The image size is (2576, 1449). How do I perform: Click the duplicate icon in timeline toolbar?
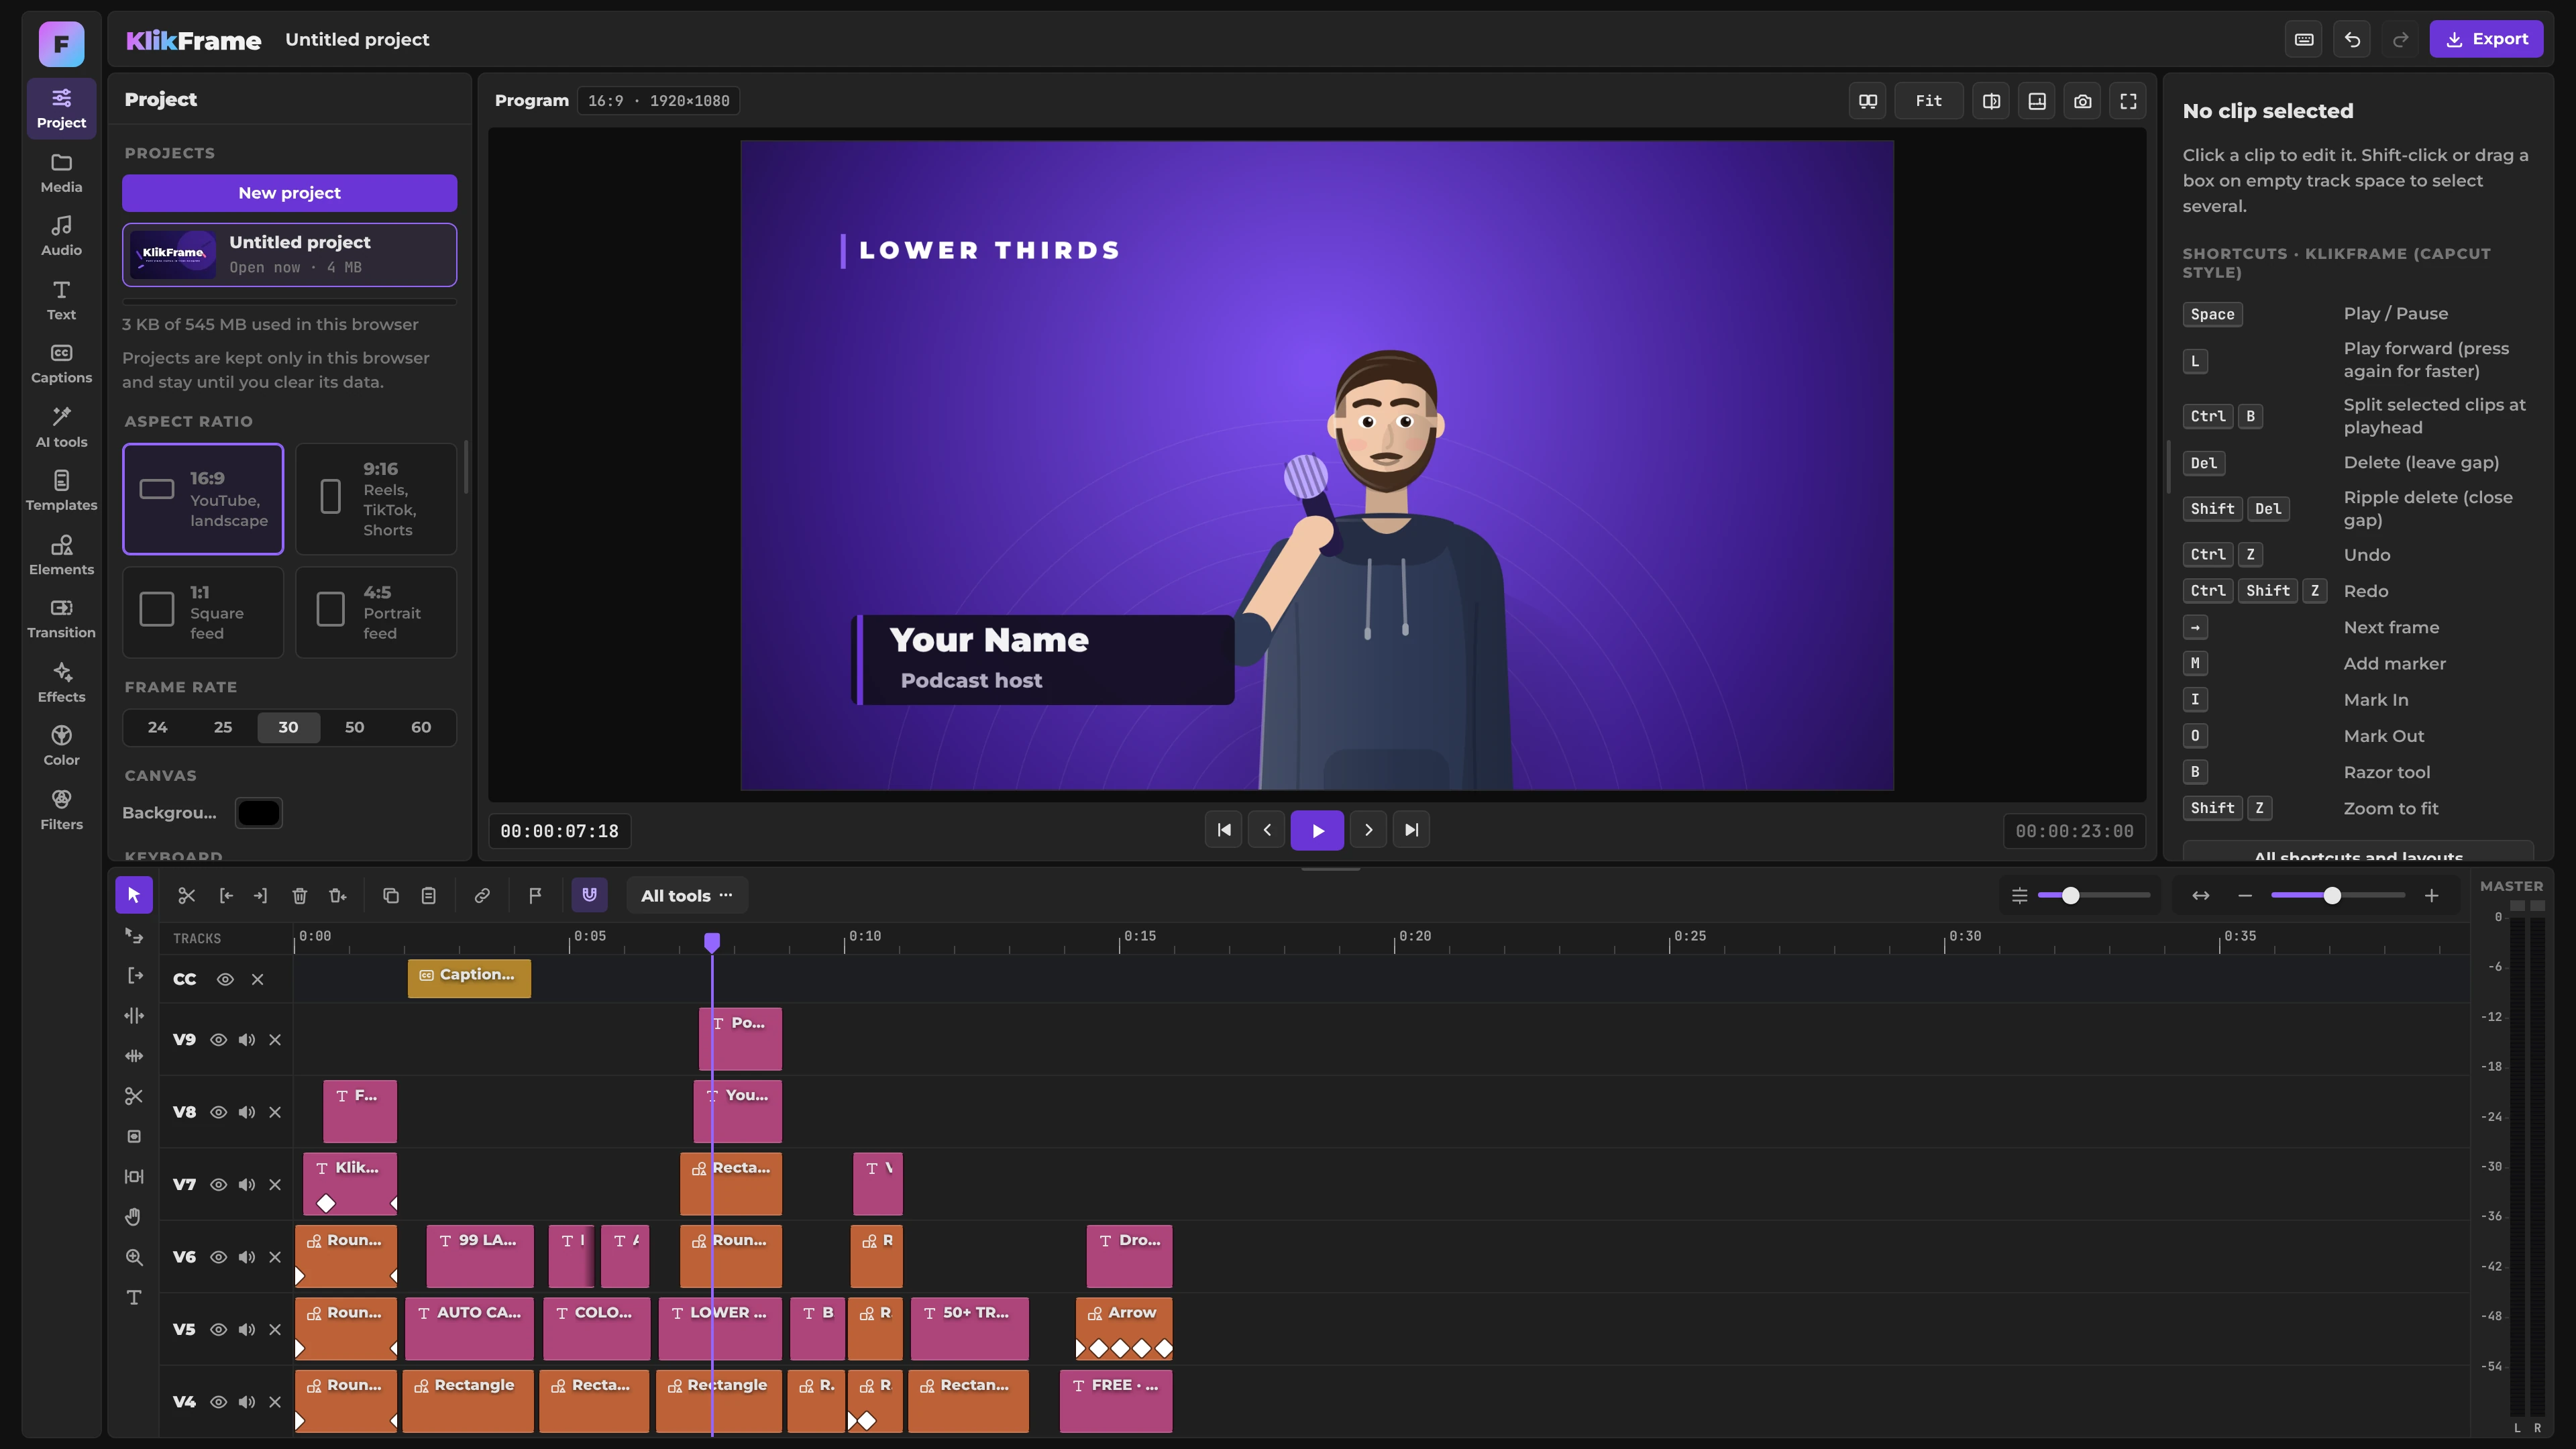[x=391, y=896]
